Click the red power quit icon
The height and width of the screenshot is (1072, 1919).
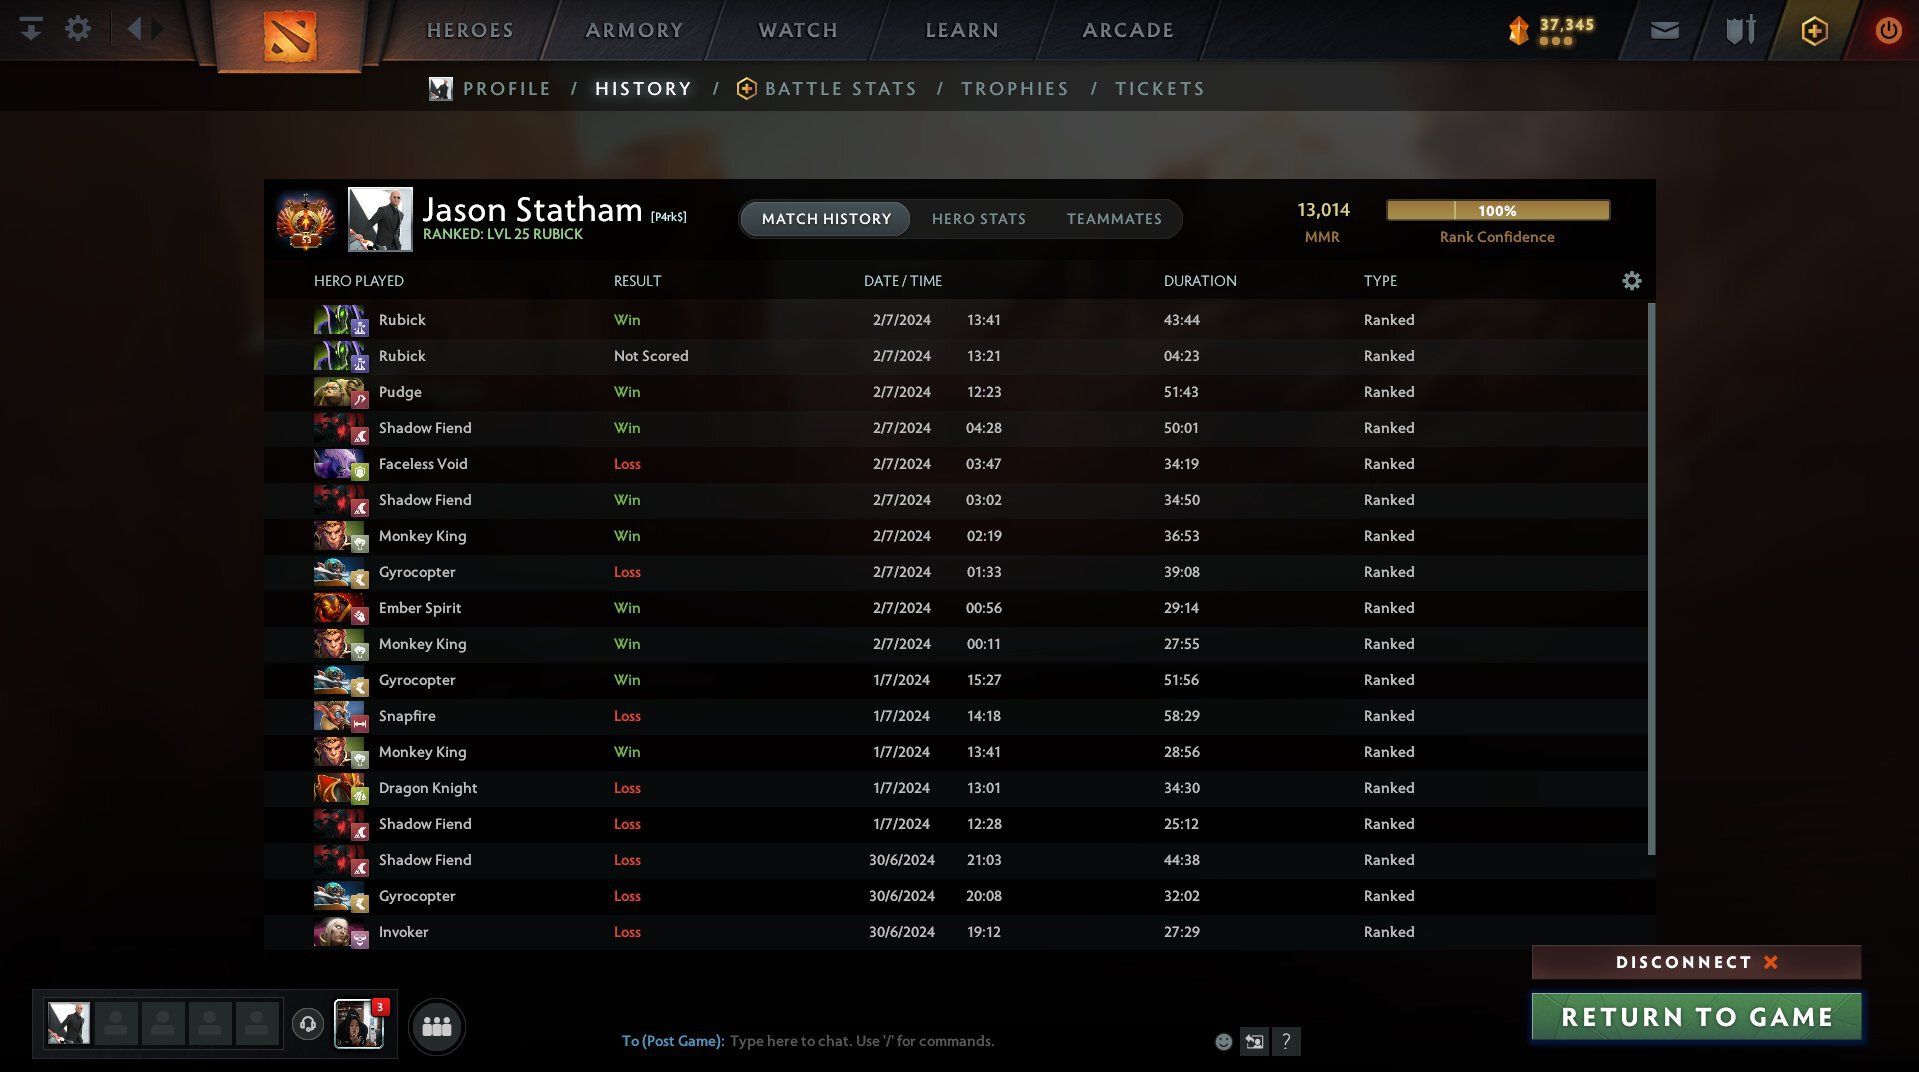tap(1888, 31)
